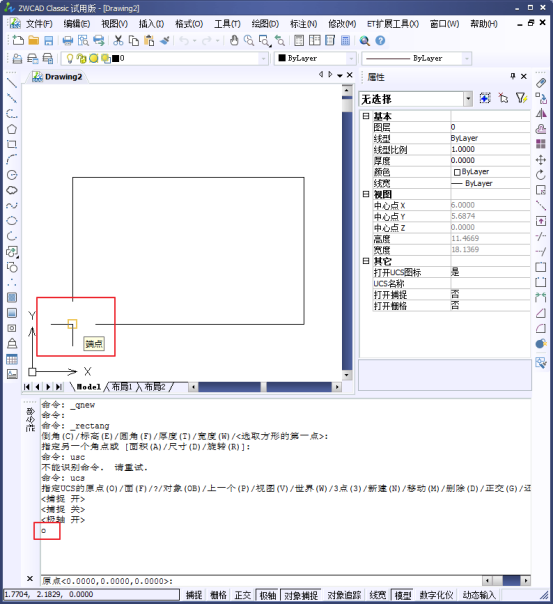Screen dimensions: 554x605
Task: Save drawing with the floppy disk icon
Action: click(49, 41)
